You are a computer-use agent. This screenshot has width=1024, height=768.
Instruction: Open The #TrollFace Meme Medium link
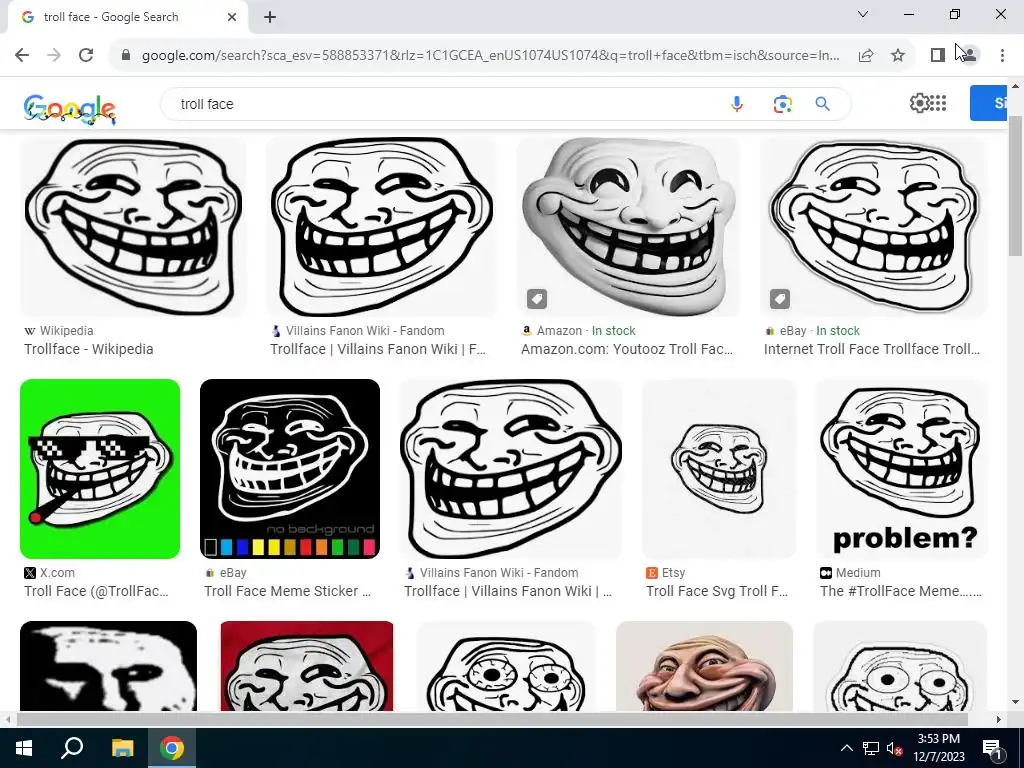(x=901, y=591)
